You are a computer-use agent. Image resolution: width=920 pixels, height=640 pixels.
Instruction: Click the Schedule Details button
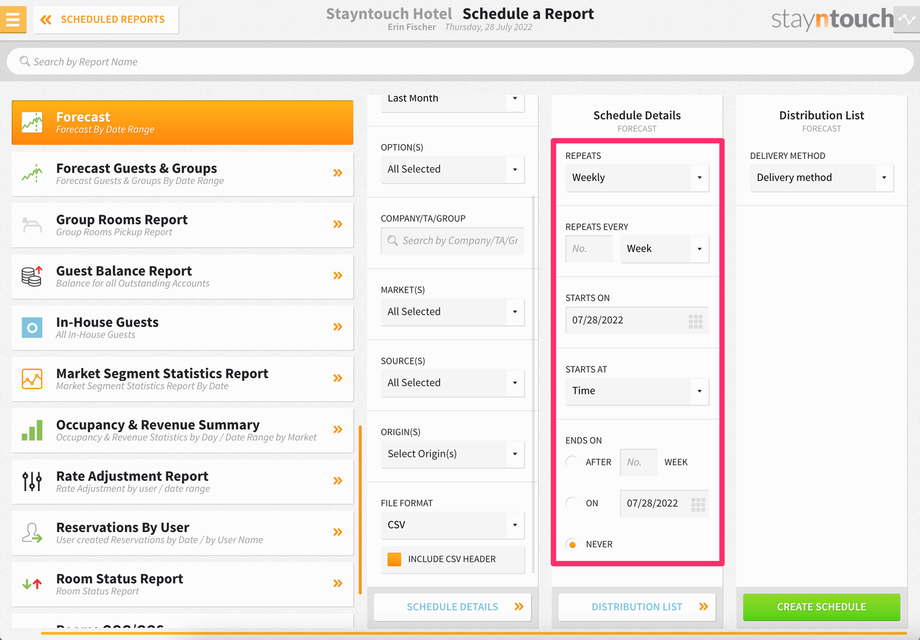pos(452,607)
